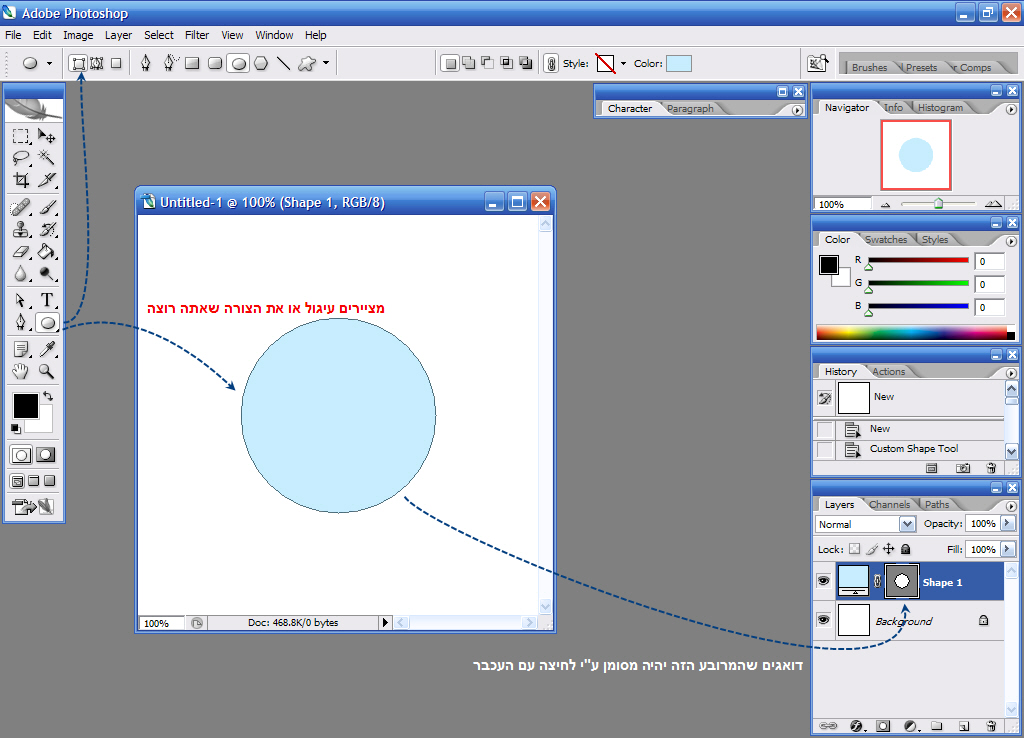
Task: Select the Type tool in toolbox
Action: (47, 299)
